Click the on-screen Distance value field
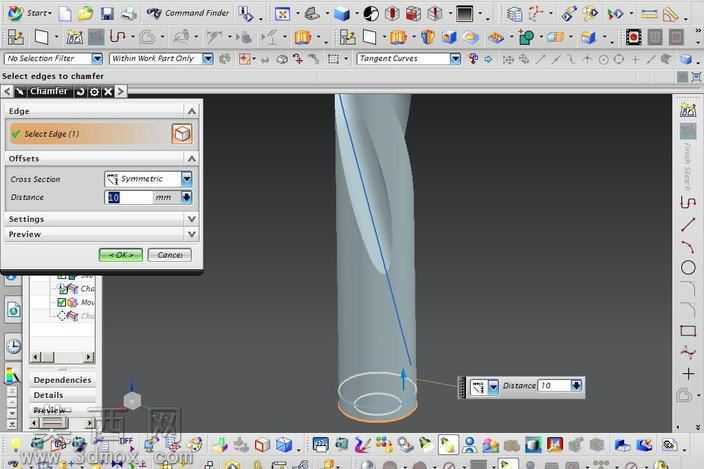 [x=554, y=386]
